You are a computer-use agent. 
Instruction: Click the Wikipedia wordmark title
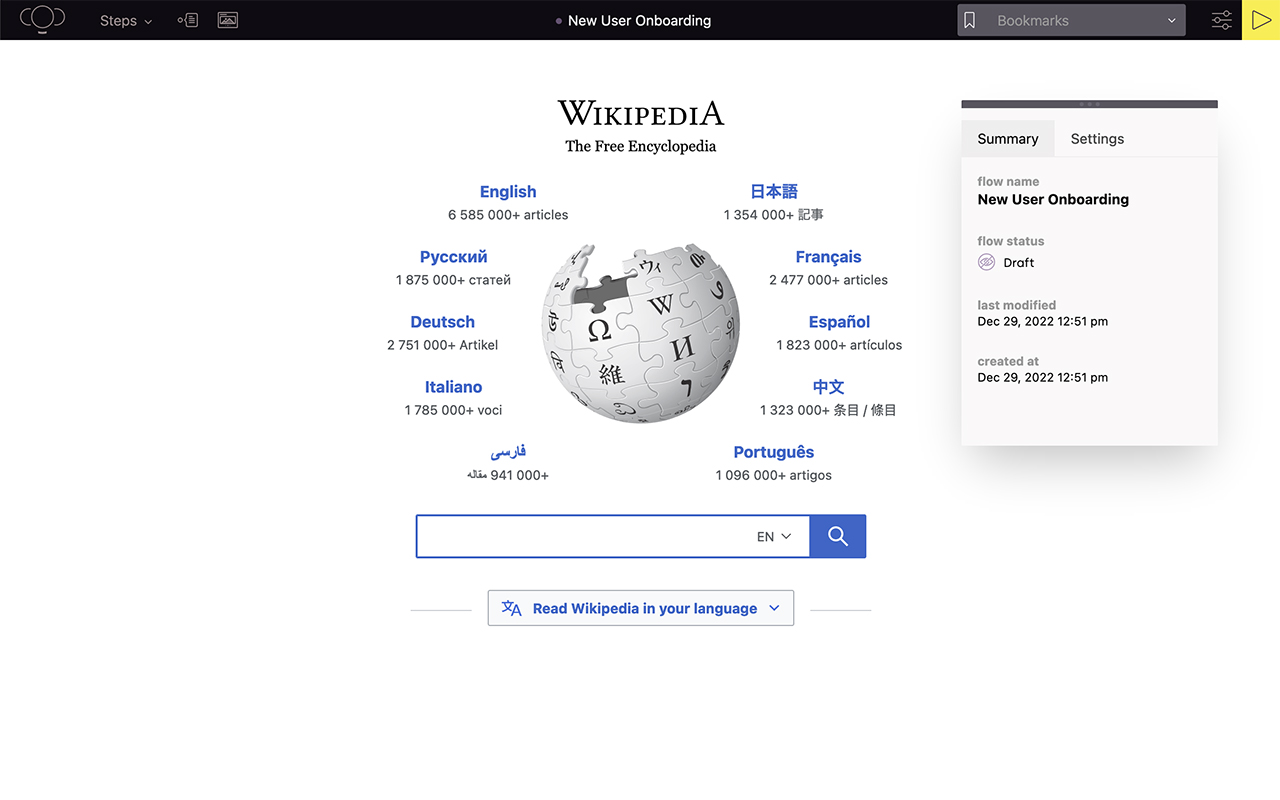pyautogui.click(x=641, y=112)
